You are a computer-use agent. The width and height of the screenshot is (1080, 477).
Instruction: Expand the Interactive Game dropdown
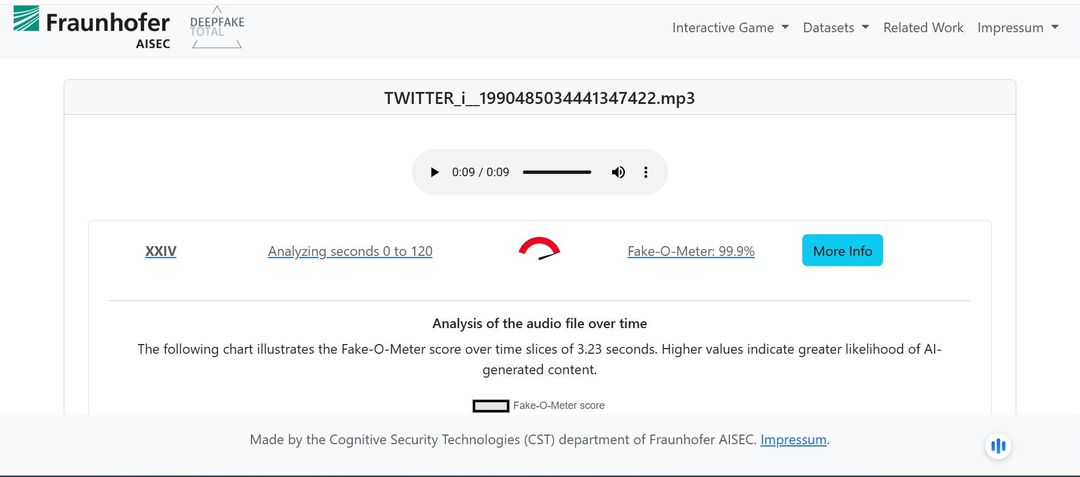(730, 28)
